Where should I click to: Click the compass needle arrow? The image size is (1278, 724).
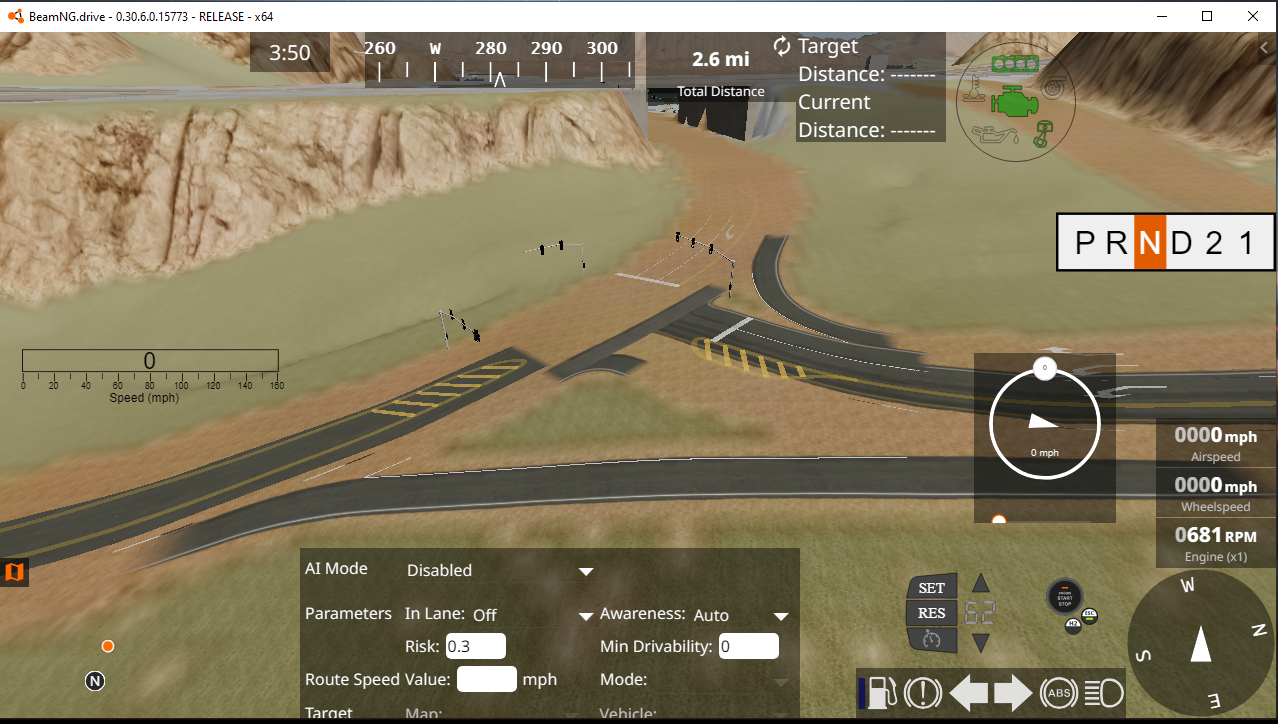(1201, 644)
